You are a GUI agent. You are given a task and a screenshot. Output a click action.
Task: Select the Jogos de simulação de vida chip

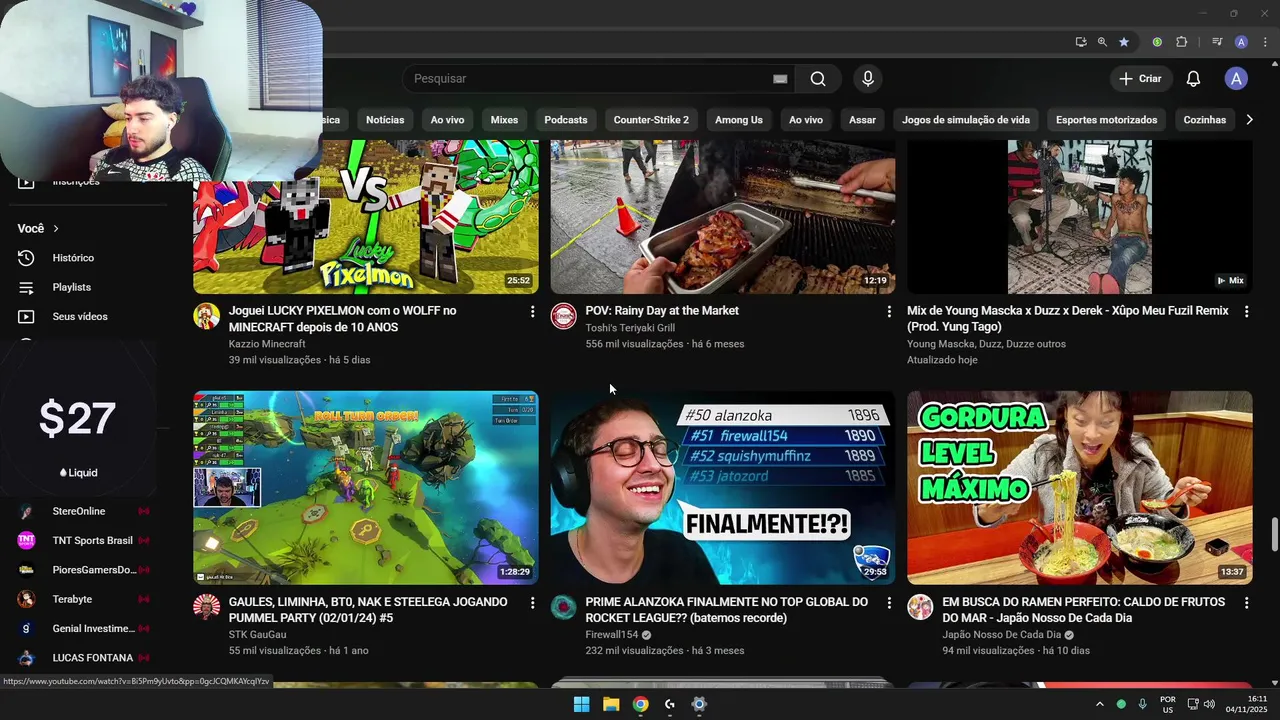(966, 120)
